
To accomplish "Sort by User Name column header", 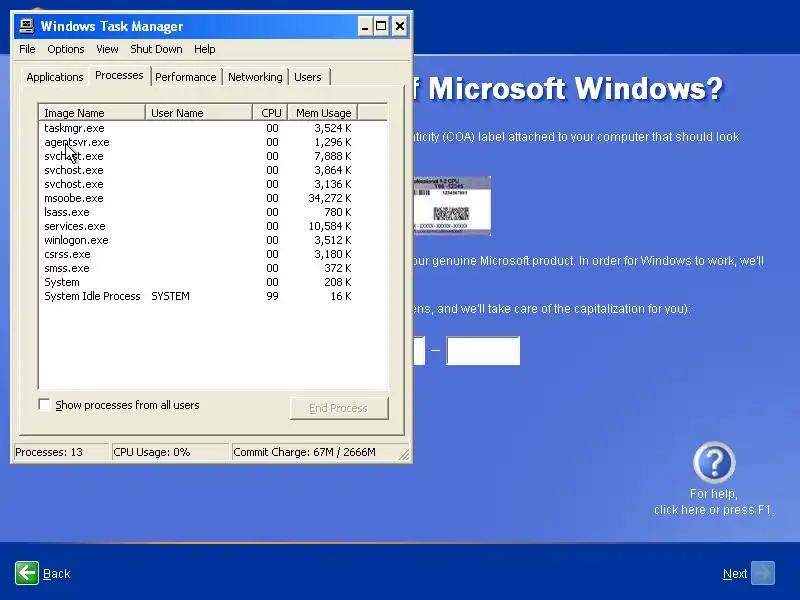I will coord(199,113).
